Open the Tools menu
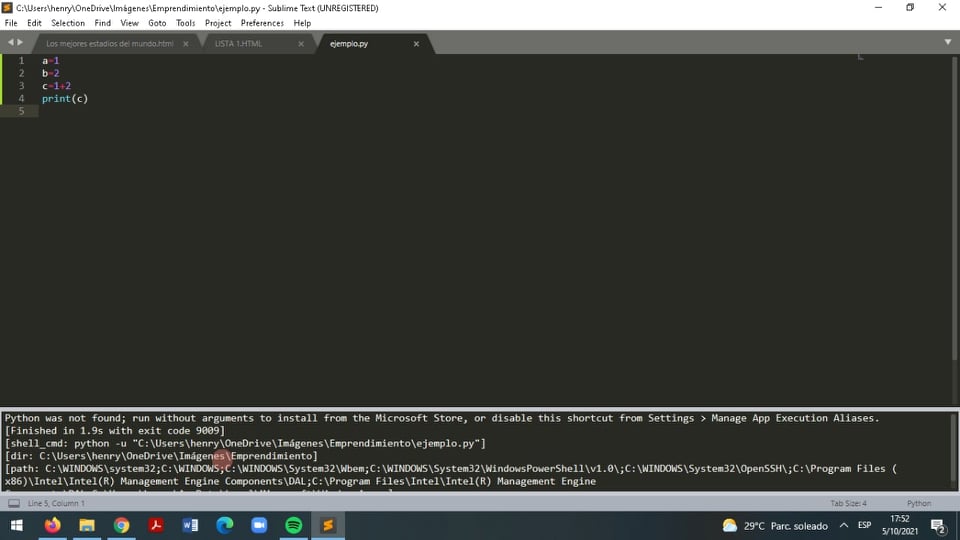960x540 pixels. point(185,23)
